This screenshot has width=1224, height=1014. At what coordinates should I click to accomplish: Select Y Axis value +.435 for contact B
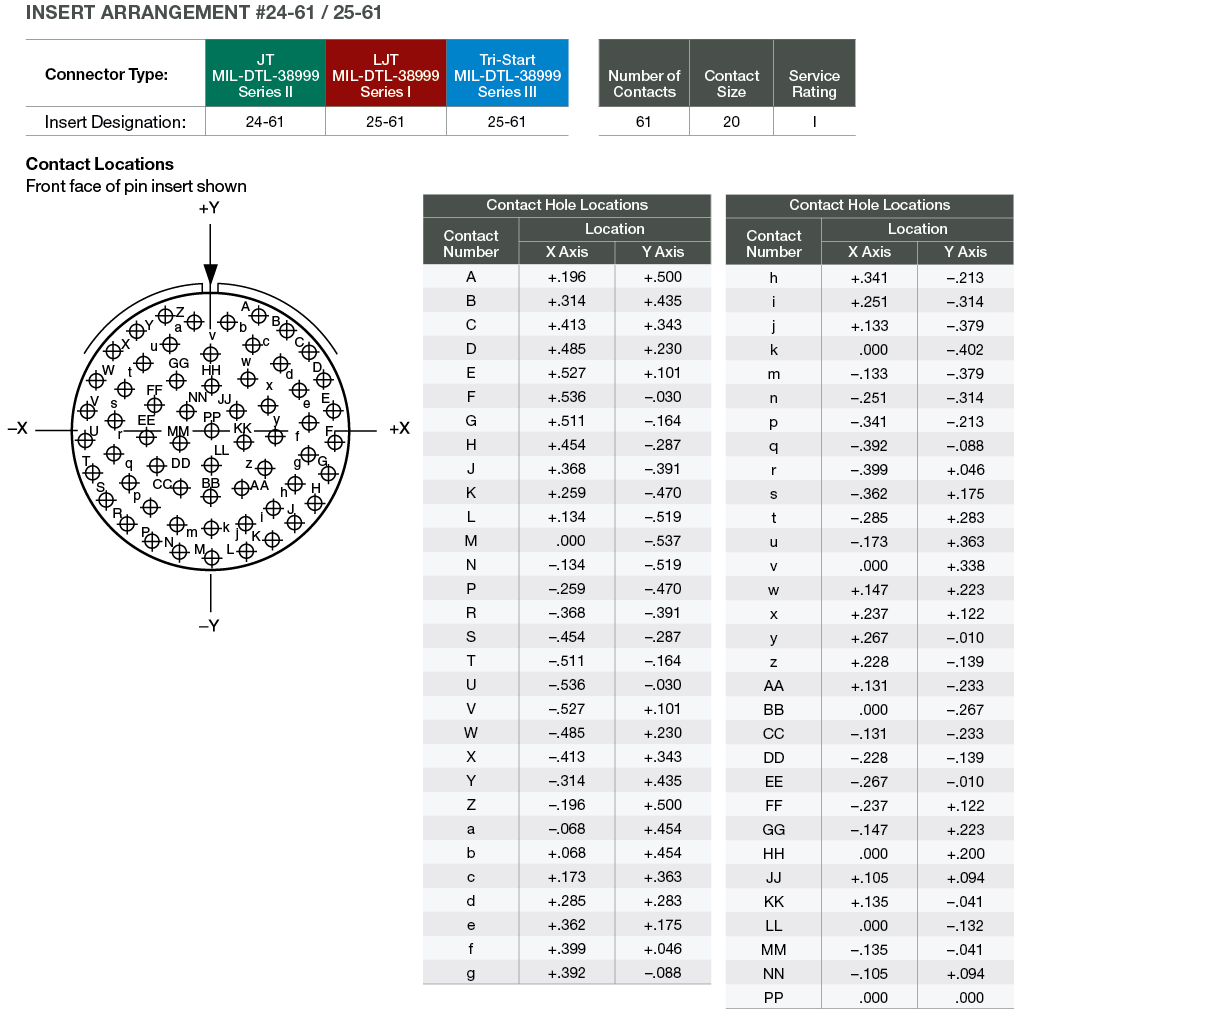(x=662, y=301)
